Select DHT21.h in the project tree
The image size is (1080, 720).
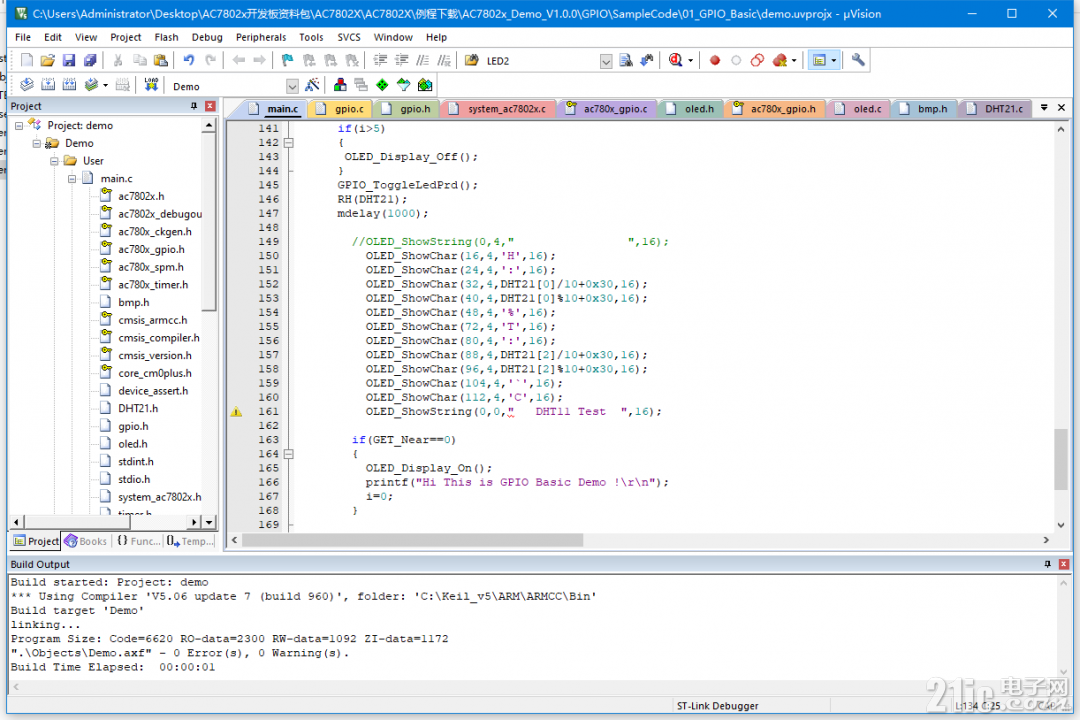(137, 409)
